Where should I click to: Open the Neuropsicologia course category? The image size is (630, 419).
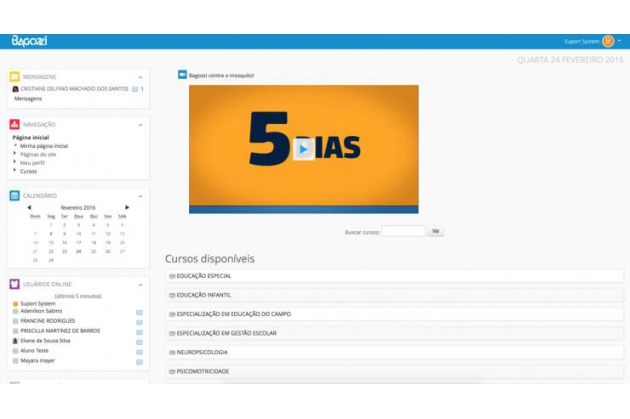click(203, 352)
